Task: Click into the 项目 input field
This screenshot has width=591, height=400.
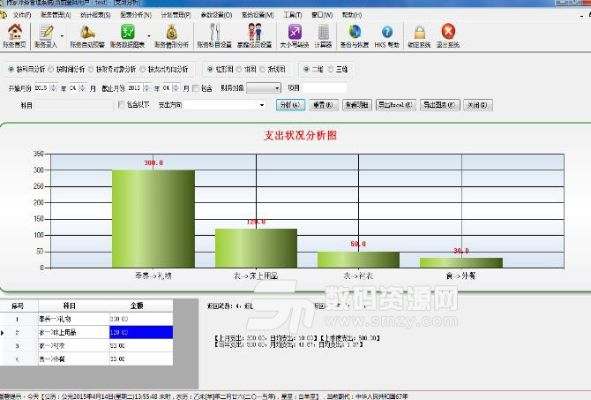Action: point(325,88)
